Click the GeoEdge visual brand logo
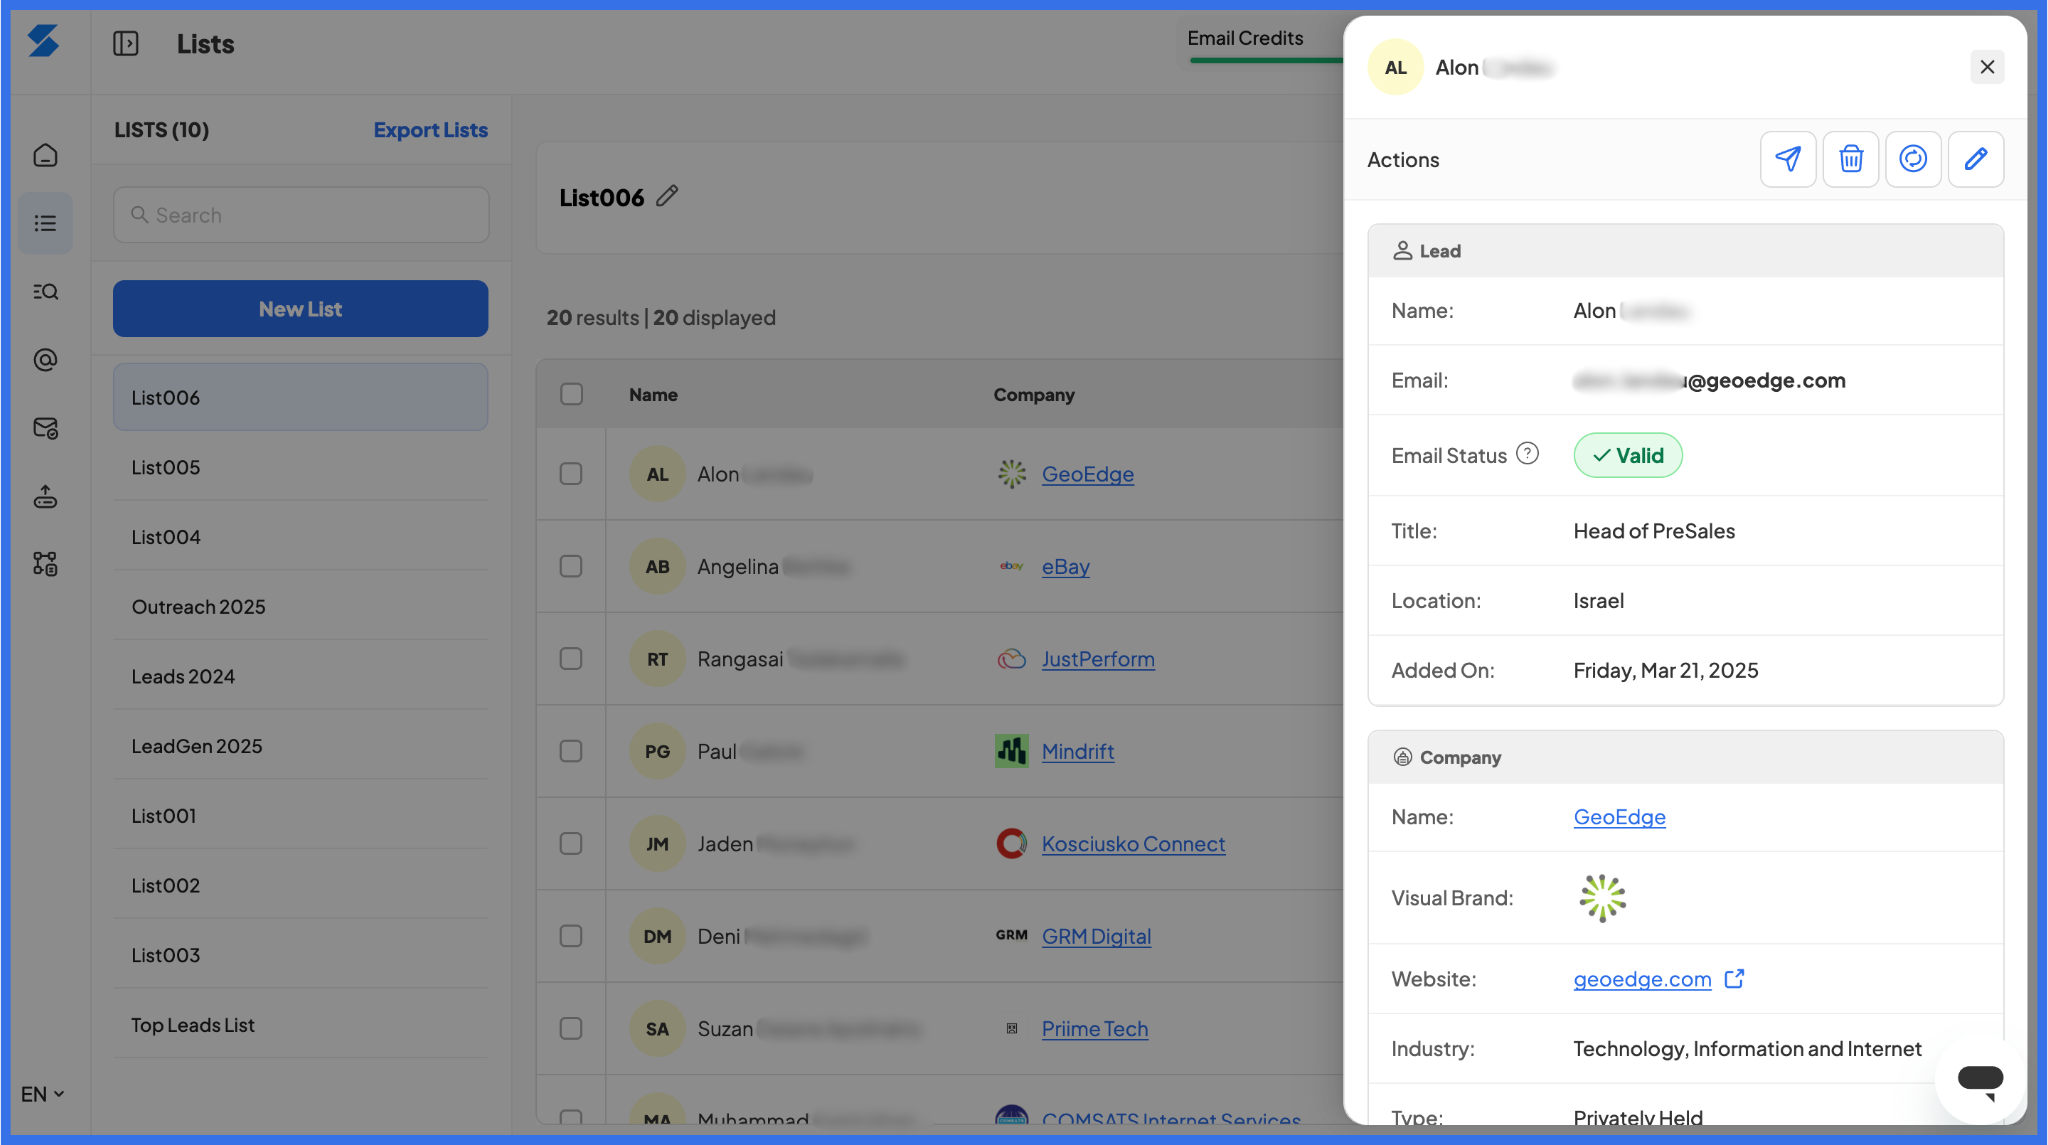This screenshot has width=2048, height=1145. [1603, 898]
